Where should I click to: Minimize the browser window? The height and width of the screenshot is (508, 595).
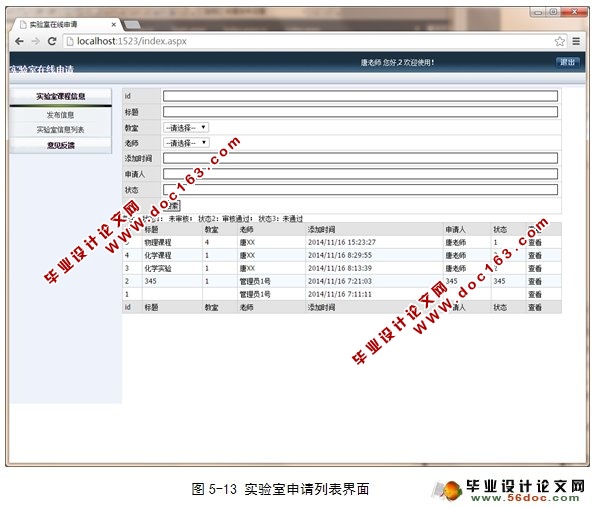538,12
